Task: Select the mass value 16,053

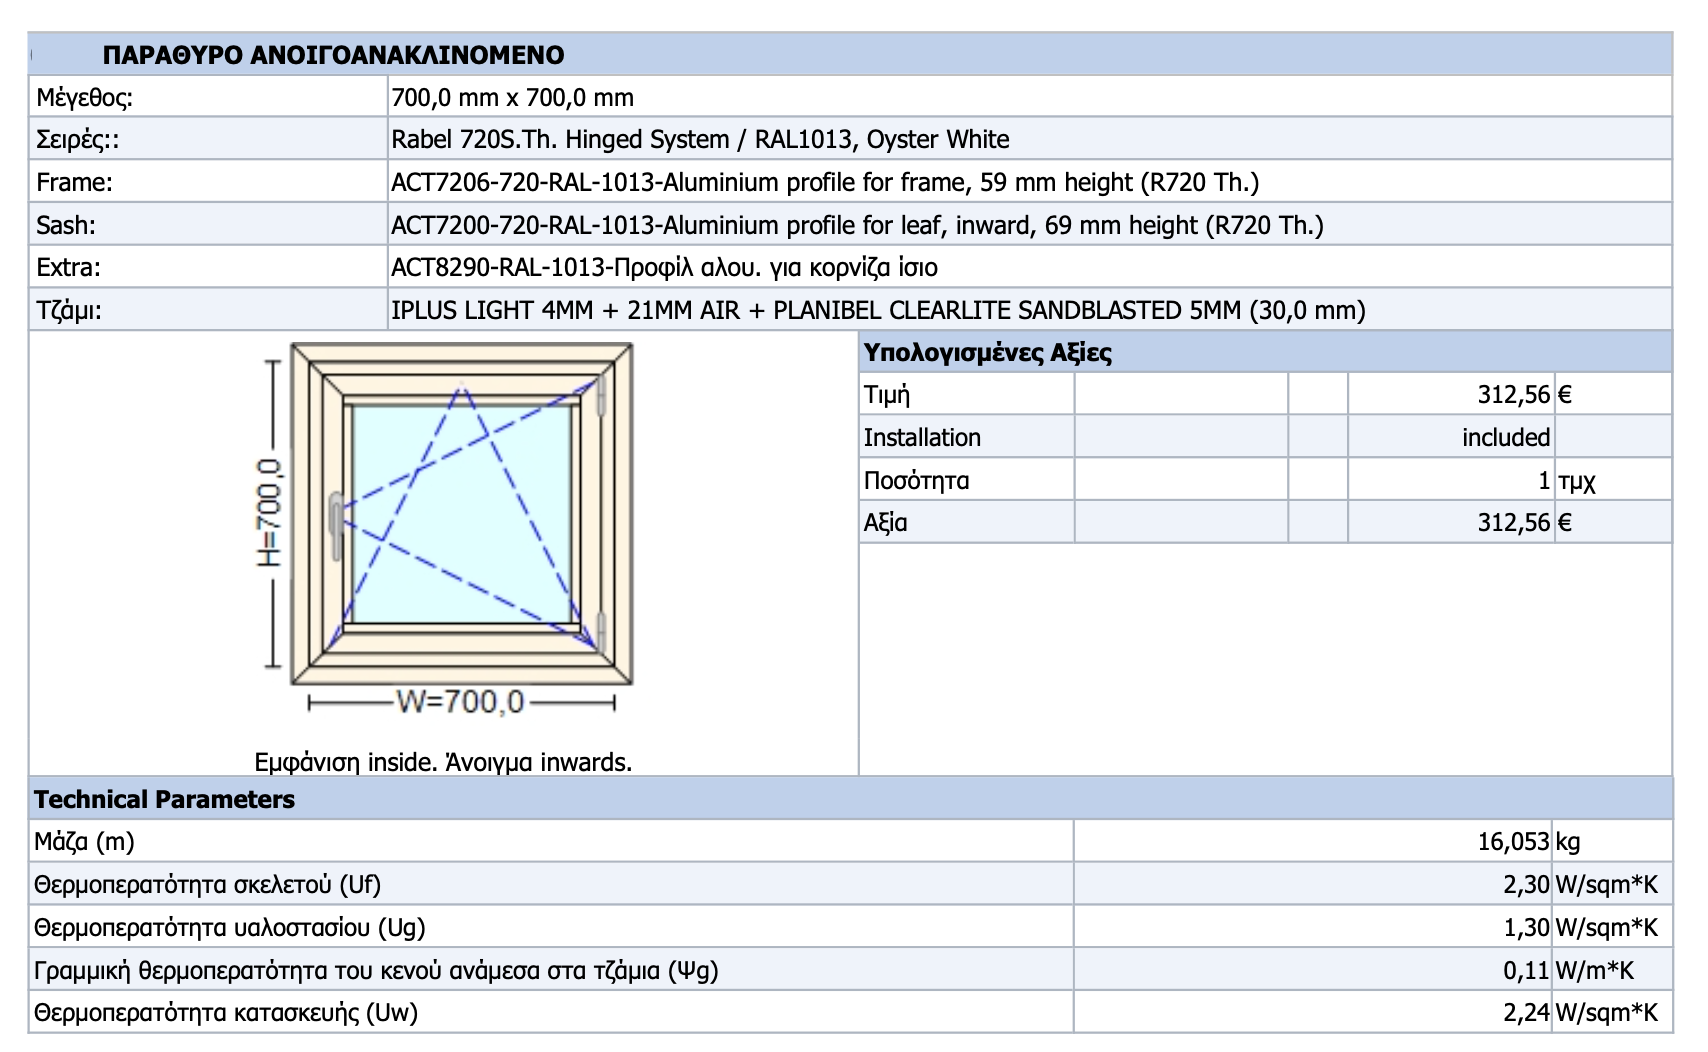Action: click(1514, 841)
